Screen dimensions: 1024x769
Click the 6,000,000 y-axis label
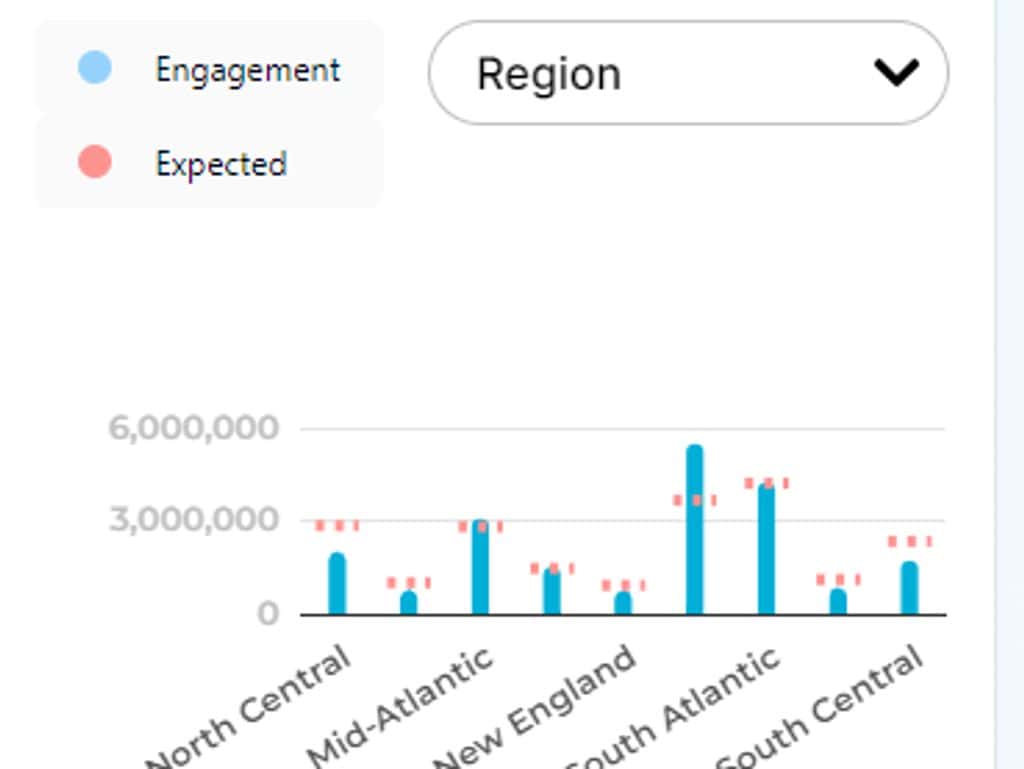pos(194,428)
